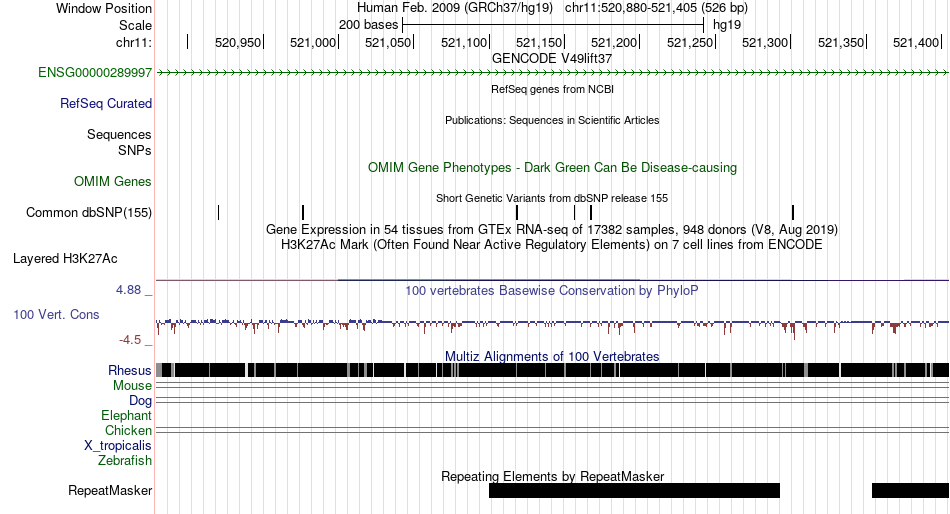The height and width of the screenshot is (514, 950).
Task: Open the Layered H3K27Ac track label
Action: pyautogui.click(x=65, y=259)
